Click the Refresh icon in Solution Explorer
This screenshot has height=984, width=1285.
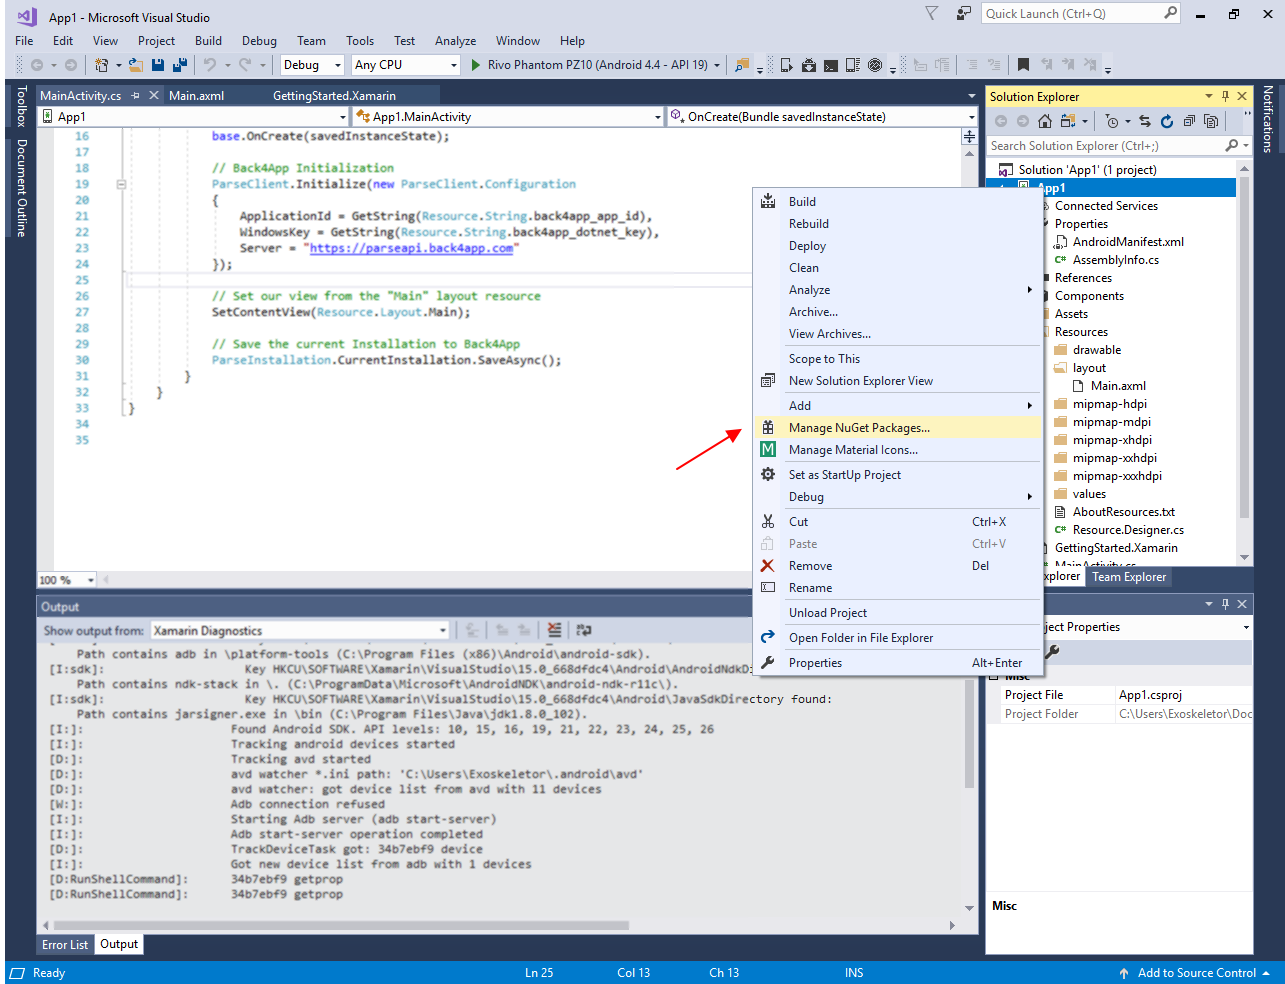[1166, 121]
